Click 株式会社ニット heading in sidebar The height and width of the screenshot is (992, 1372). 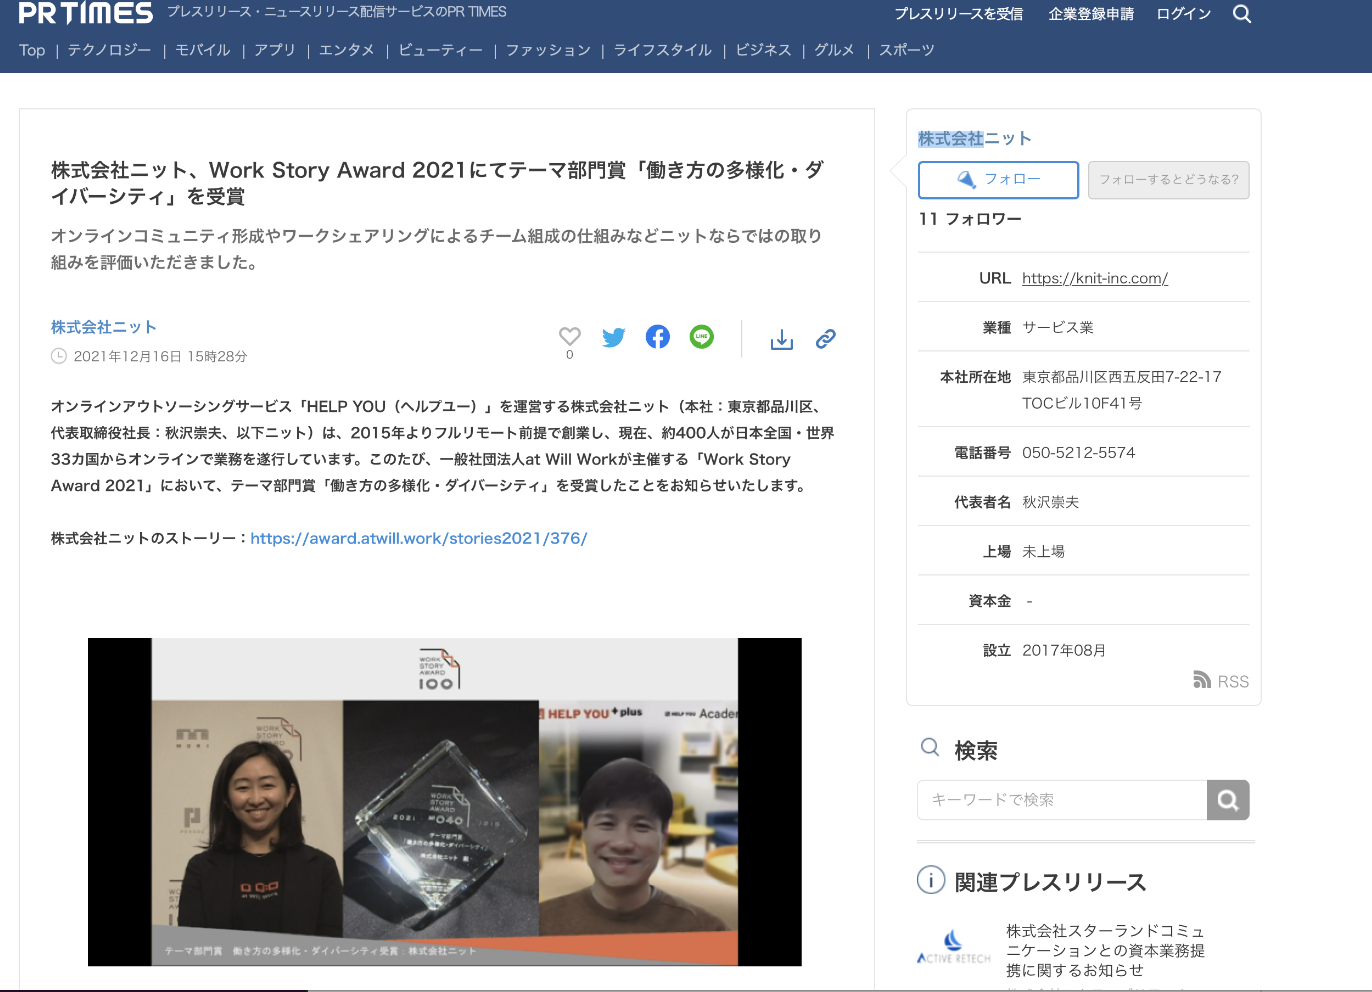(x=975, y=139)
